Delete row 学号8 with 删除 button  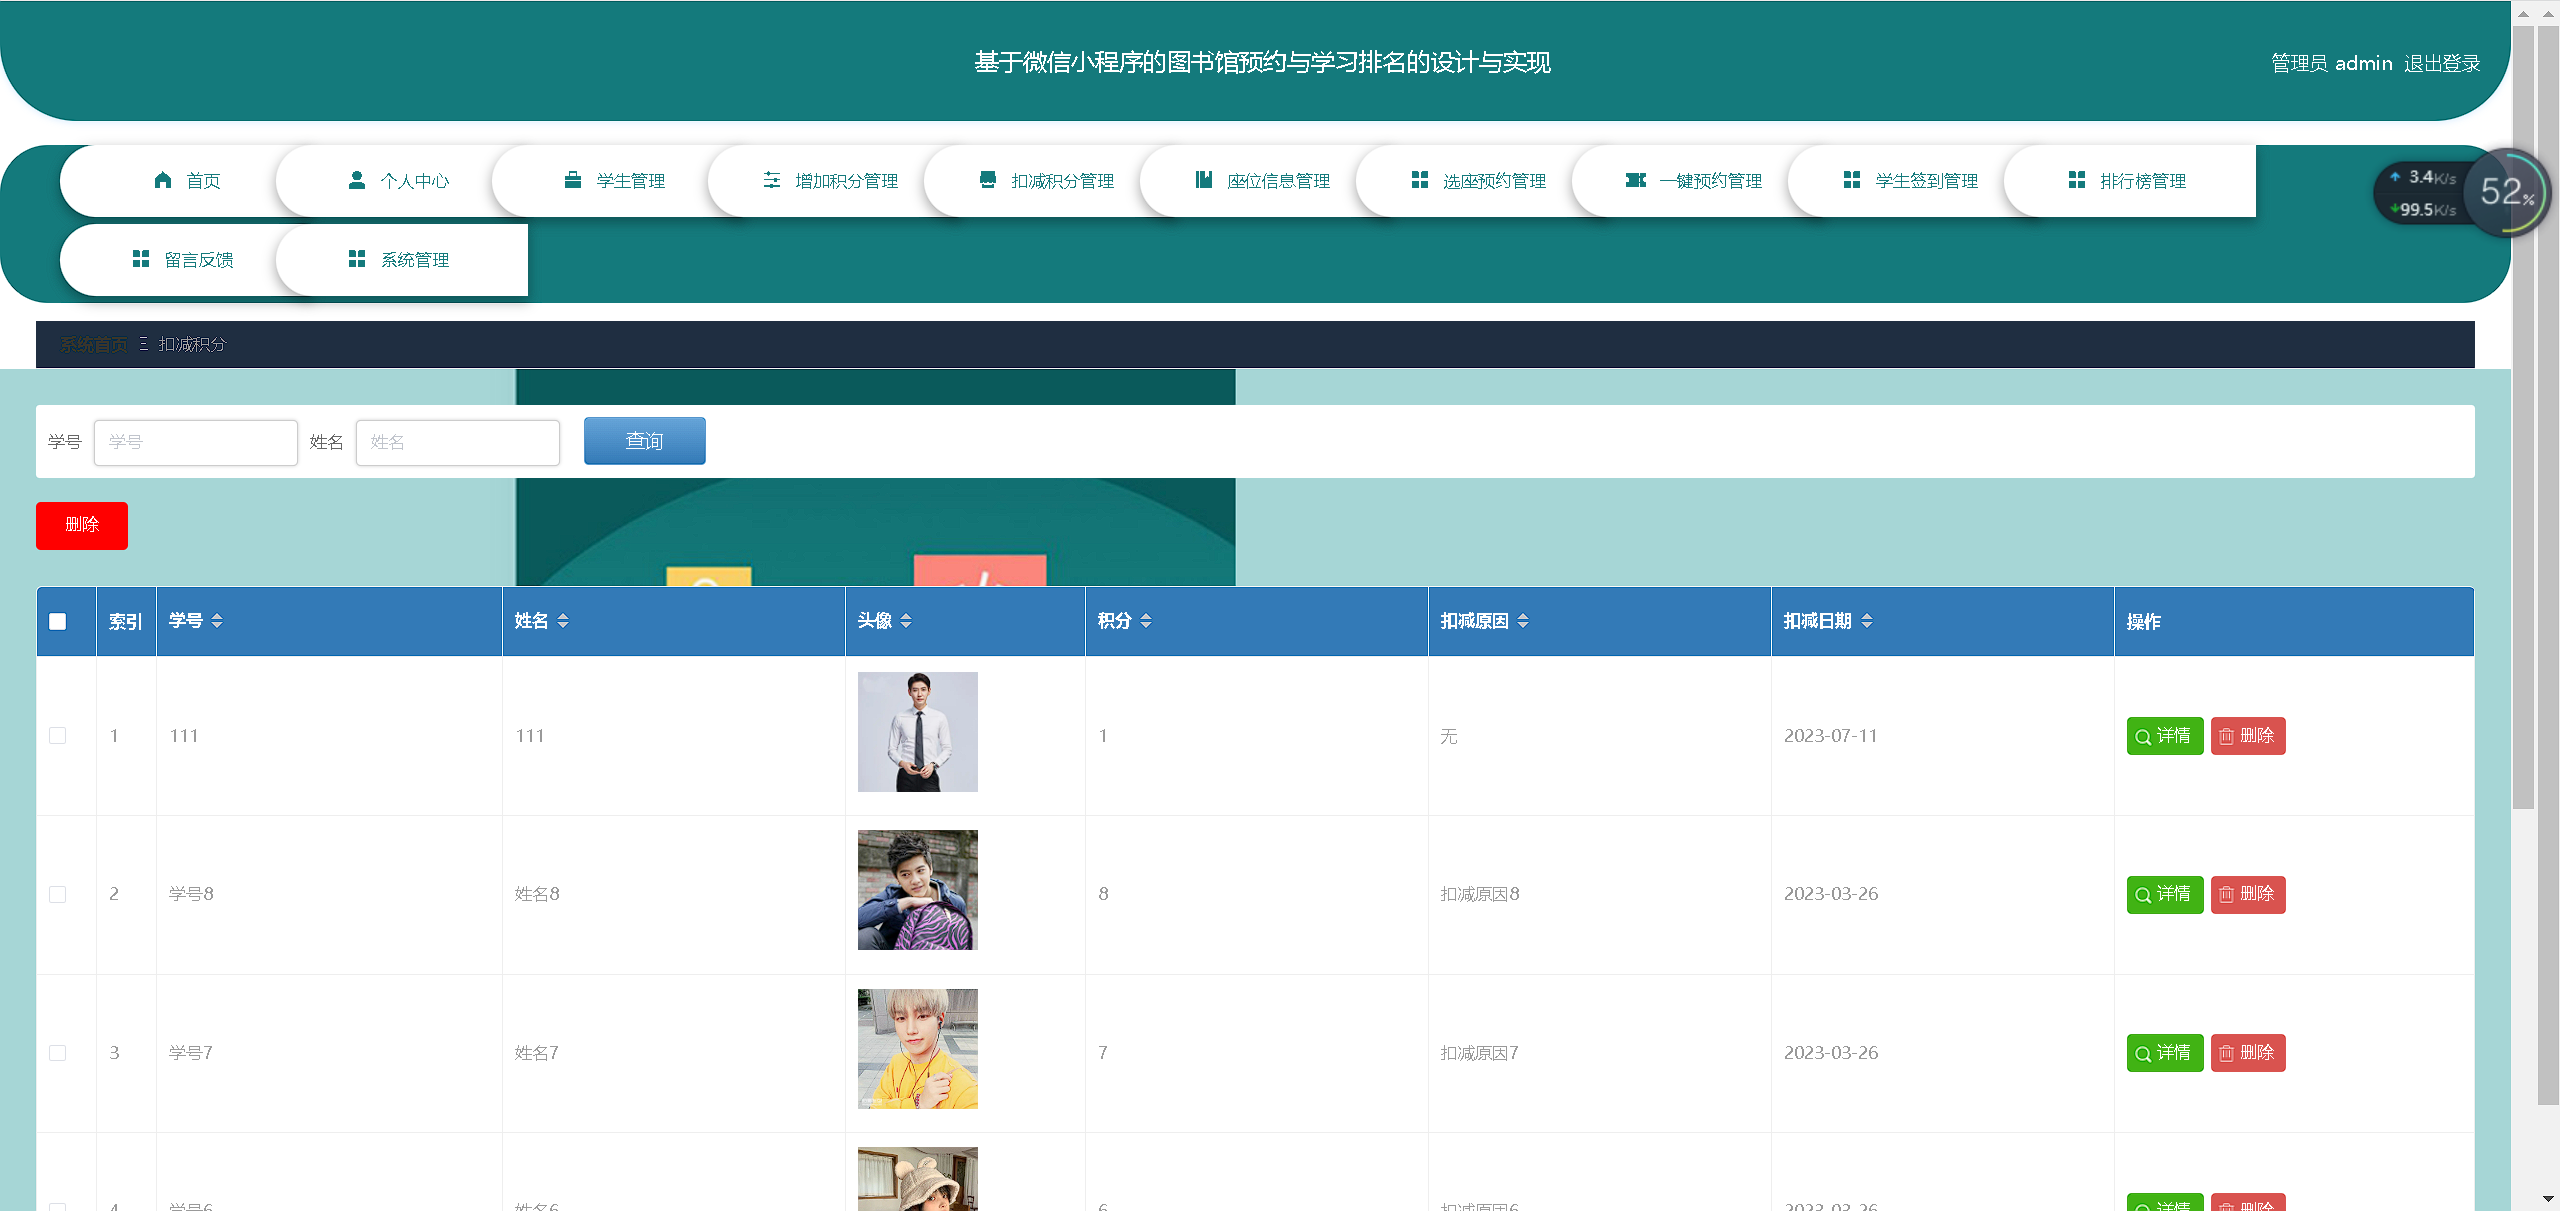[x=2248, y=894]
